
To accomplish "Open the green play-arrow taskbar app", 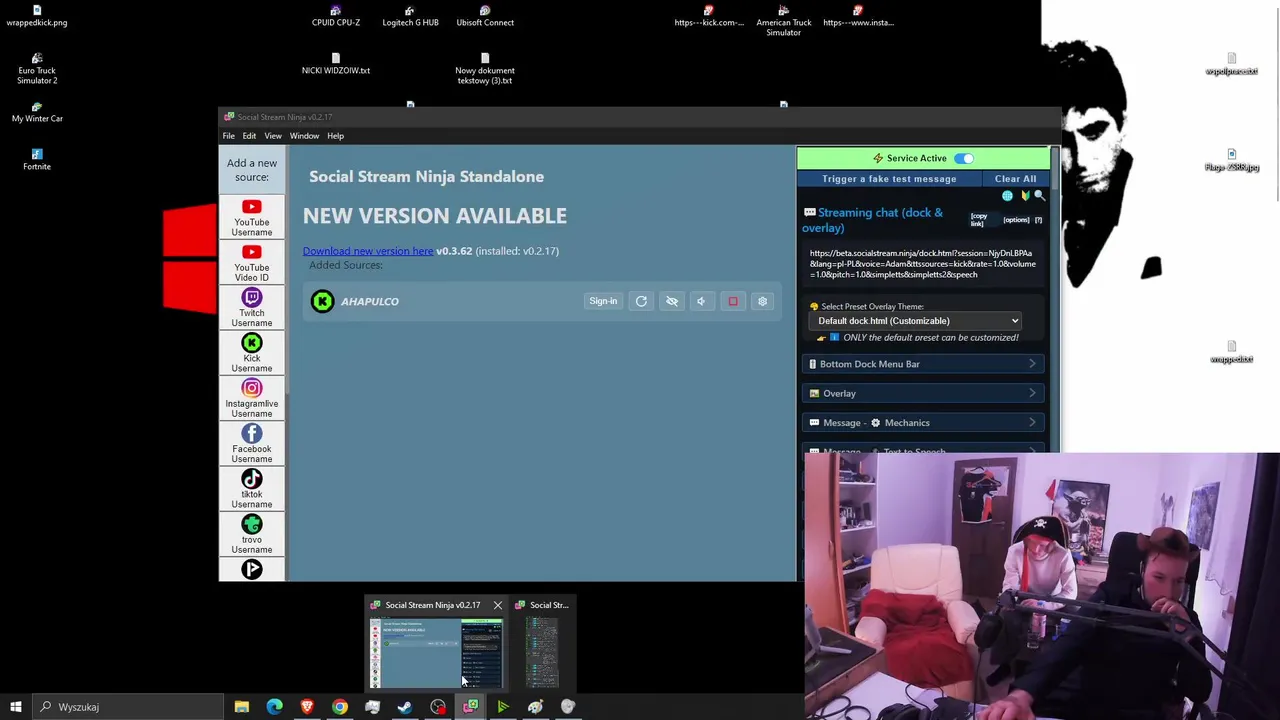I will coord(503,707).
